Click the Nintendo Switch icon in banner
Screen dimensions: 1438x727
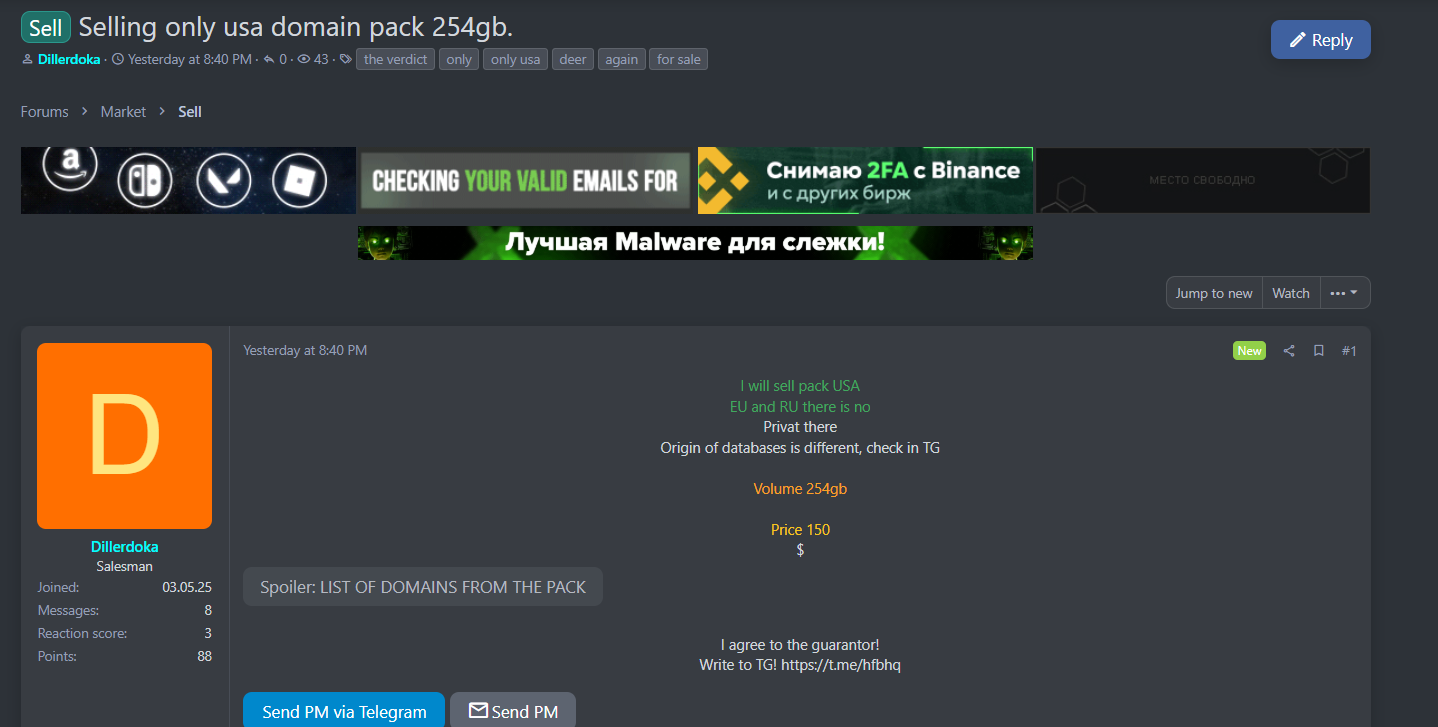tap(145, 181)
